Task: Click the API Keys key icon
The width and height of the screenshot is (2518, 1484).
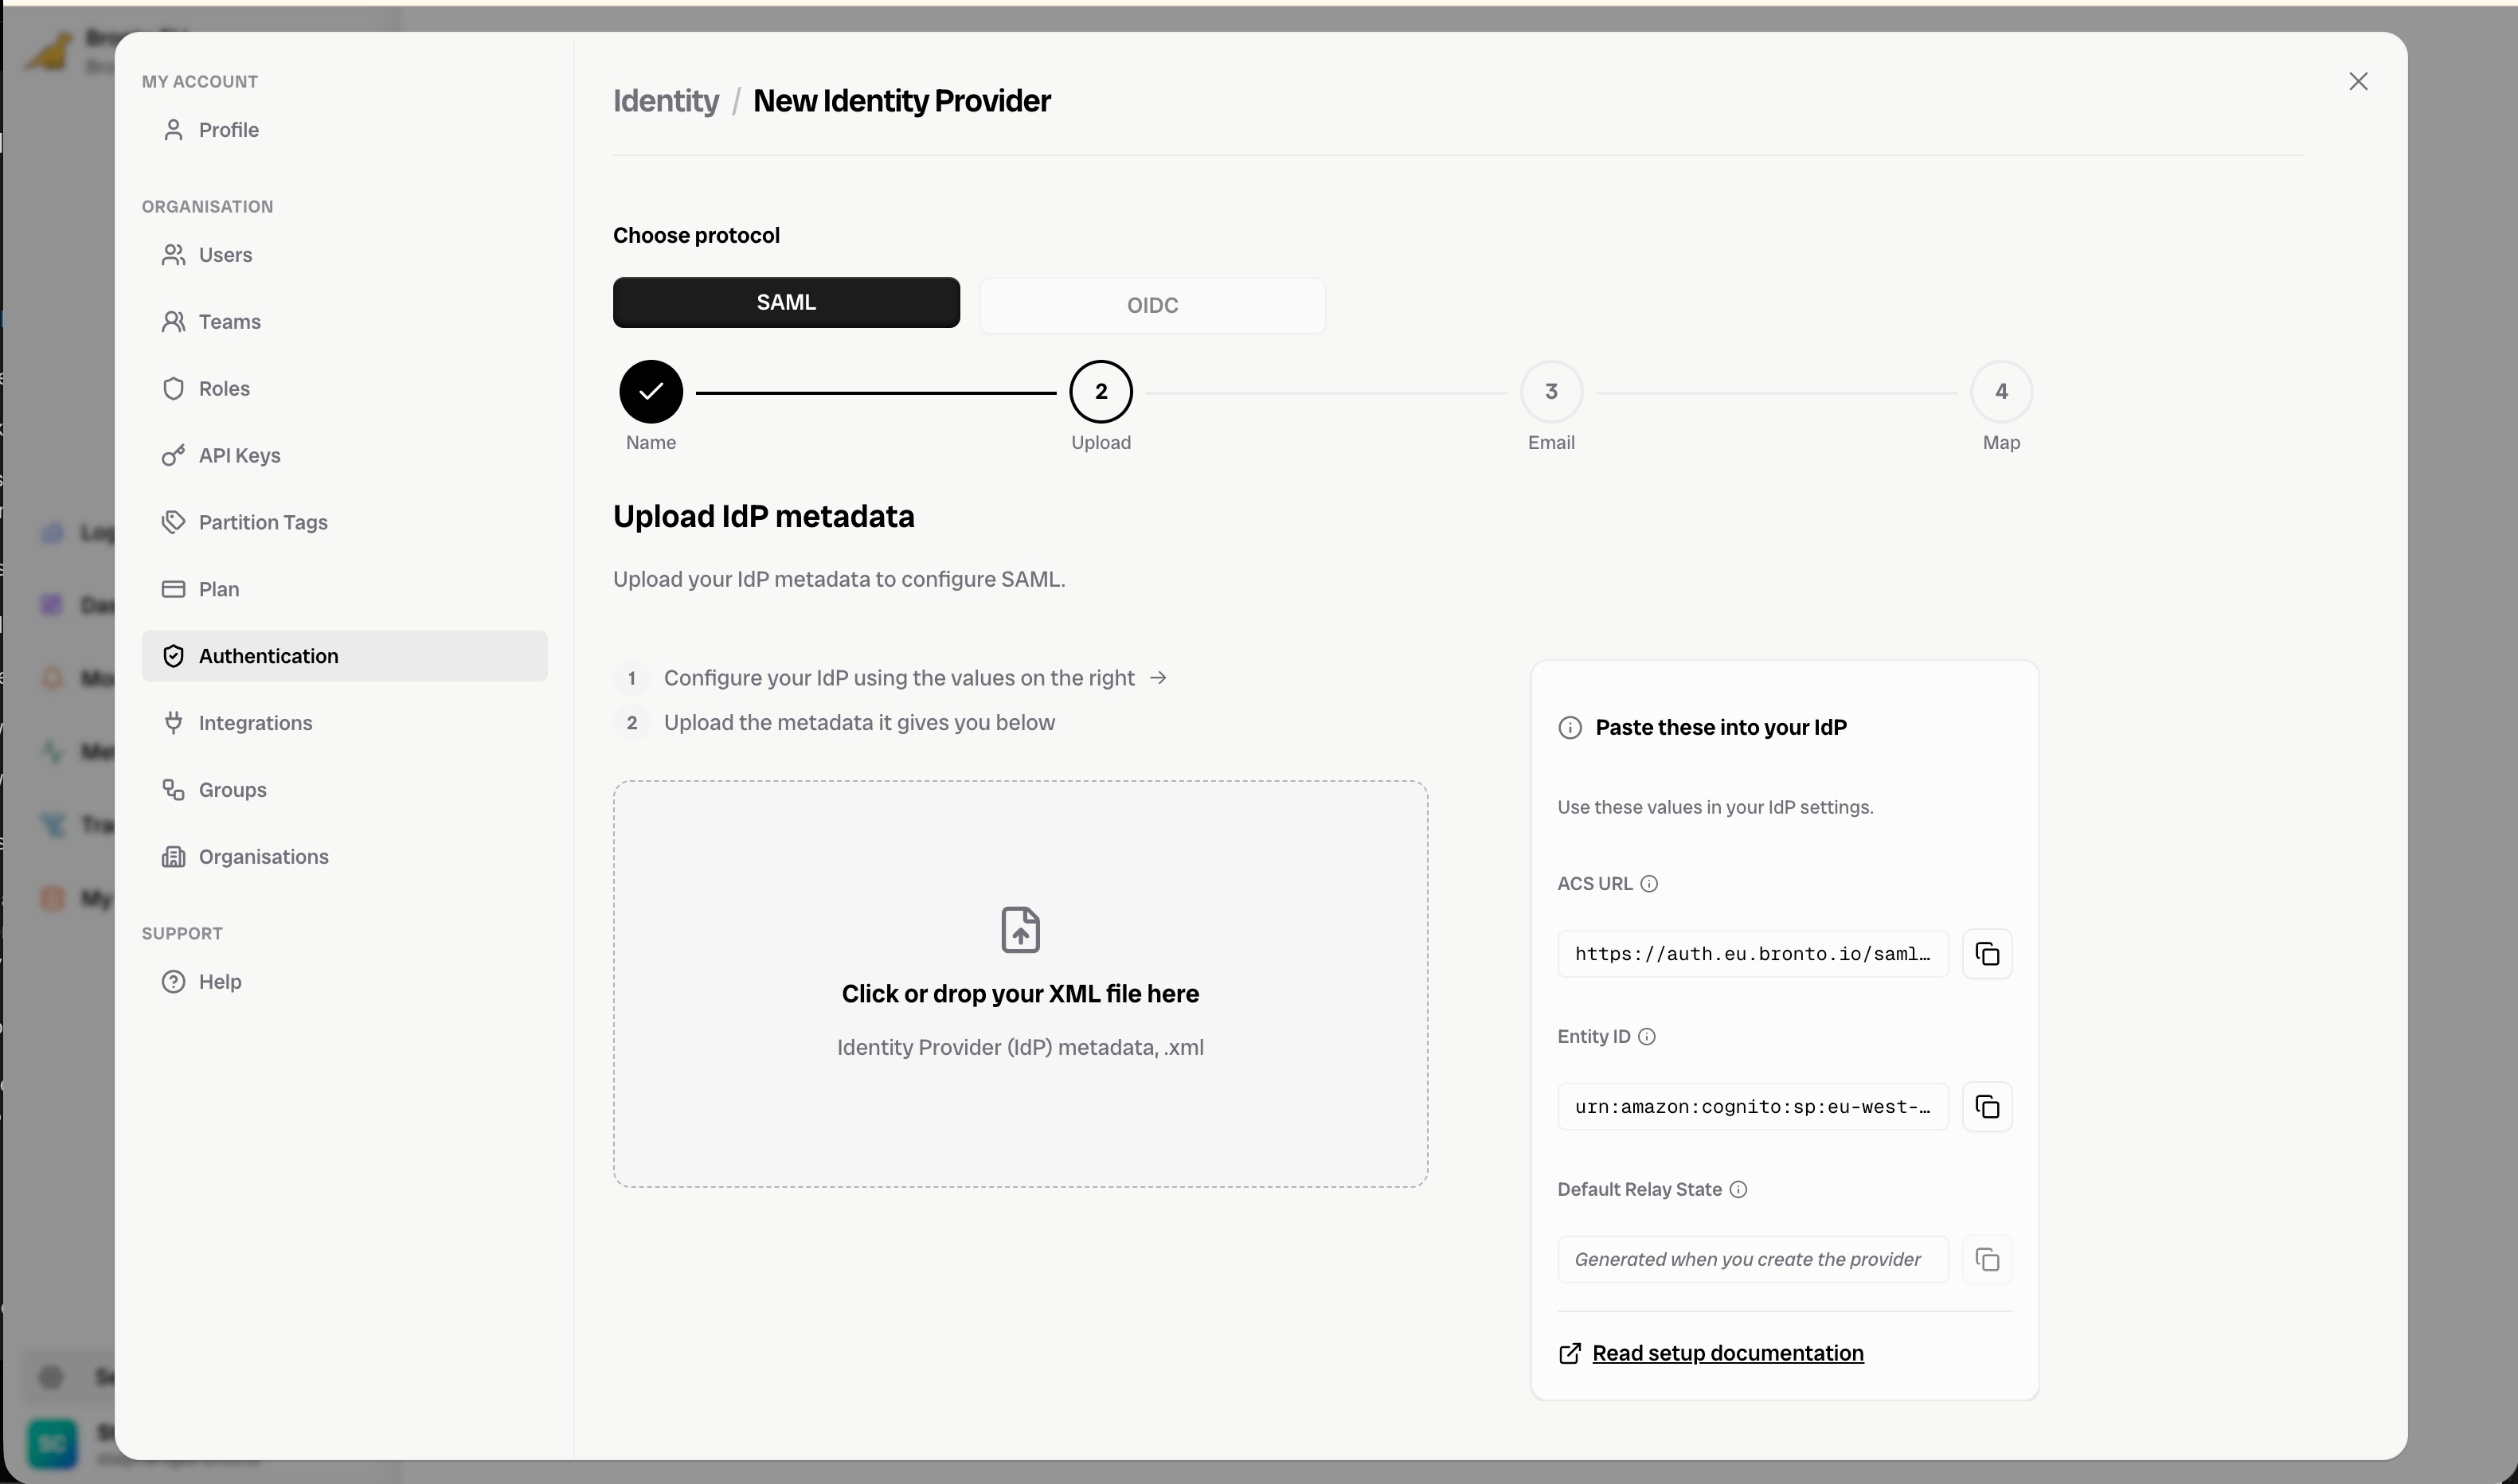Action: point(174,456)
